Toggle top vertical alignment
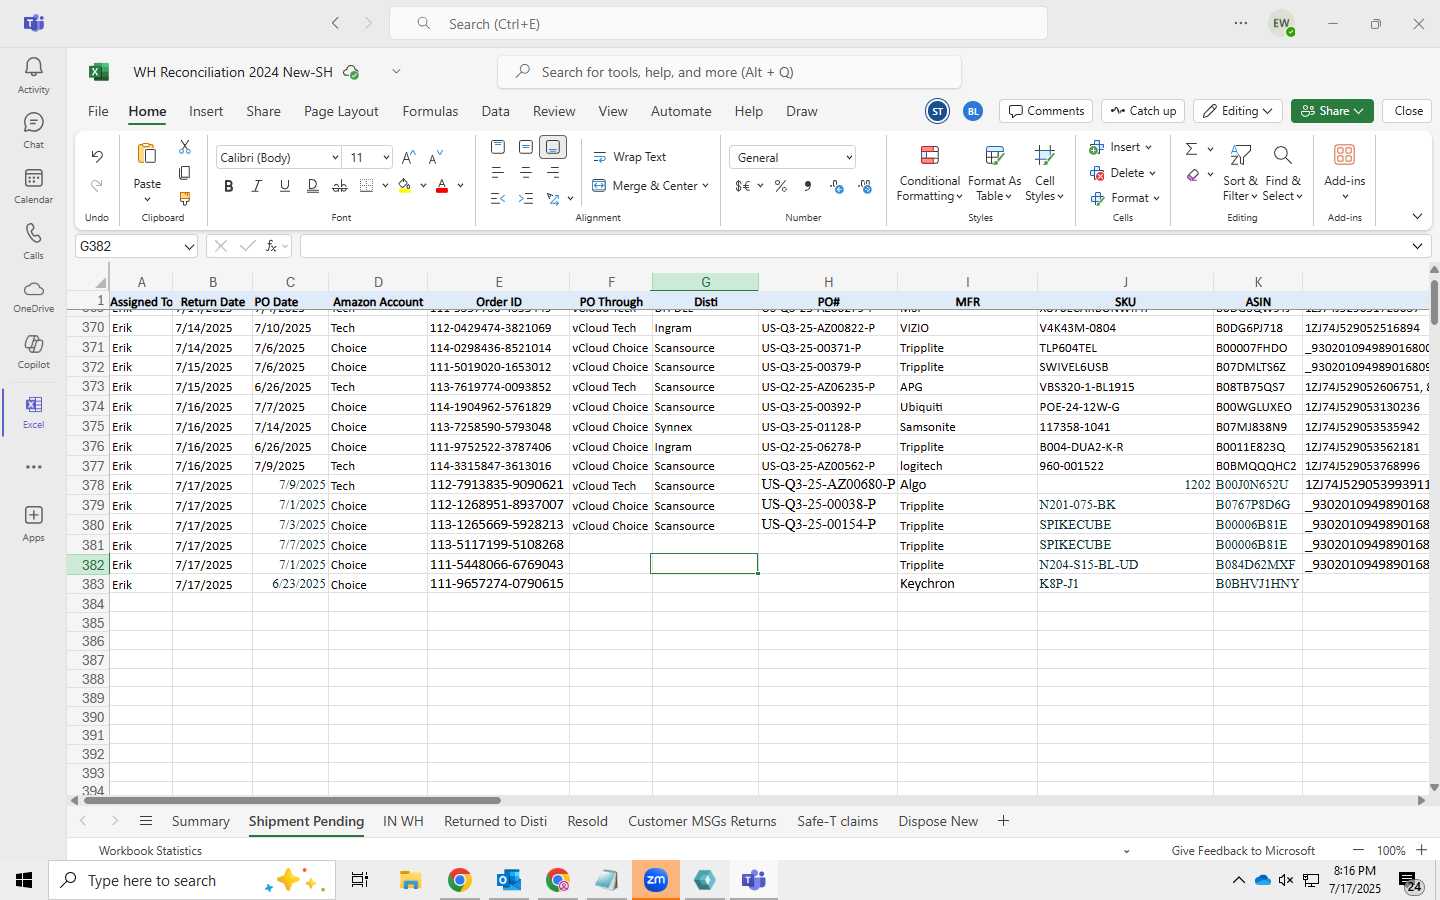 498,147
